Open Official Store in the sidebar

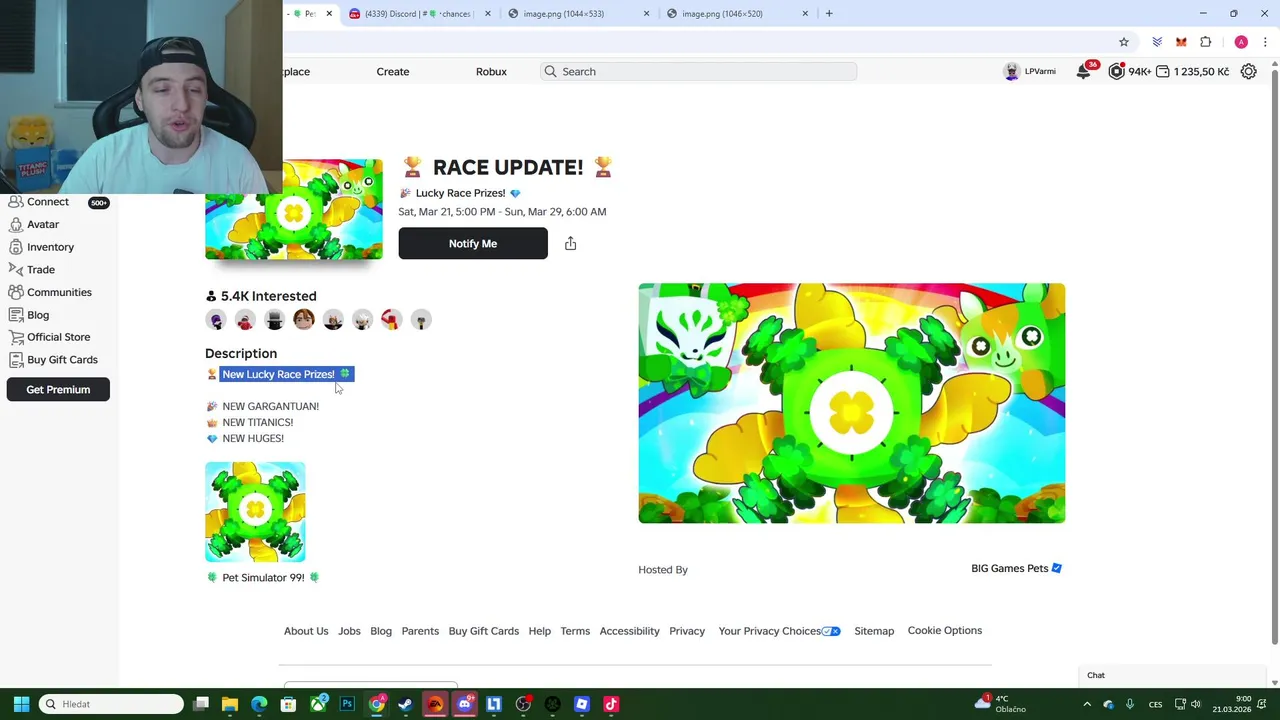pos(58,337)
